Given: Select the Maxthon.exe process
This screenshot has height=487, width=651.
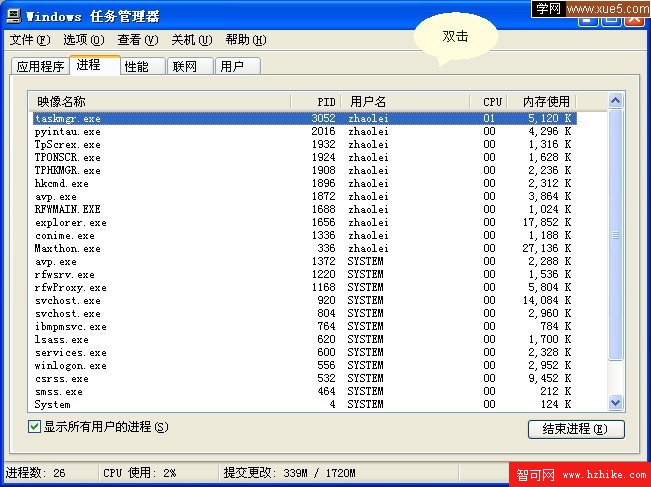Looking at the screenshot, I should click(305, 248).
